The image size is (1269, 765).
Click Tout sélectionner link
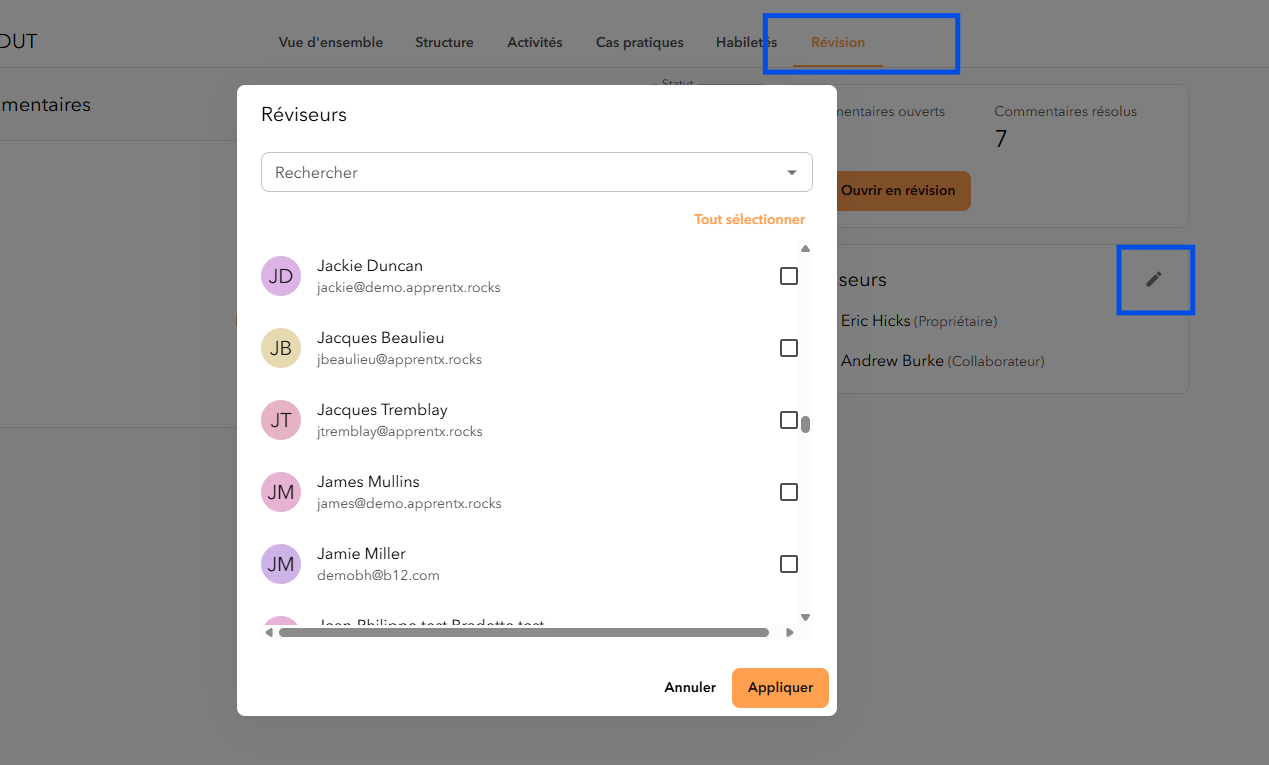pyautogui.click(x=749, y=219)
